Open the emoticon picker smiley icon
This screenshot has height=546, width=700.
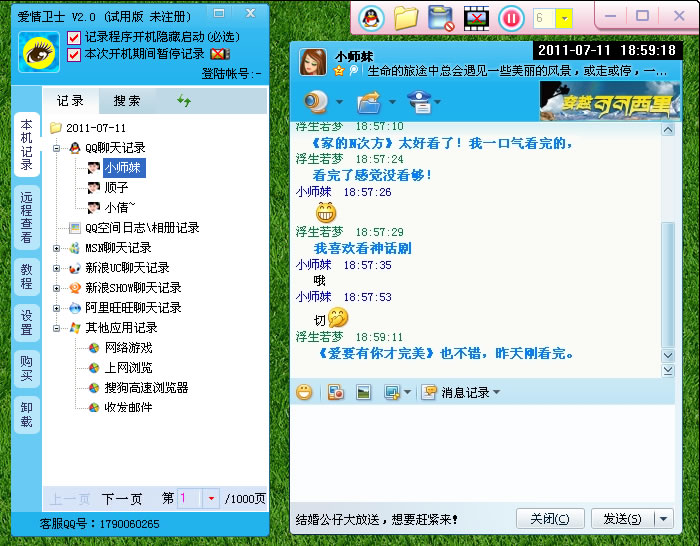pos(304,392)
